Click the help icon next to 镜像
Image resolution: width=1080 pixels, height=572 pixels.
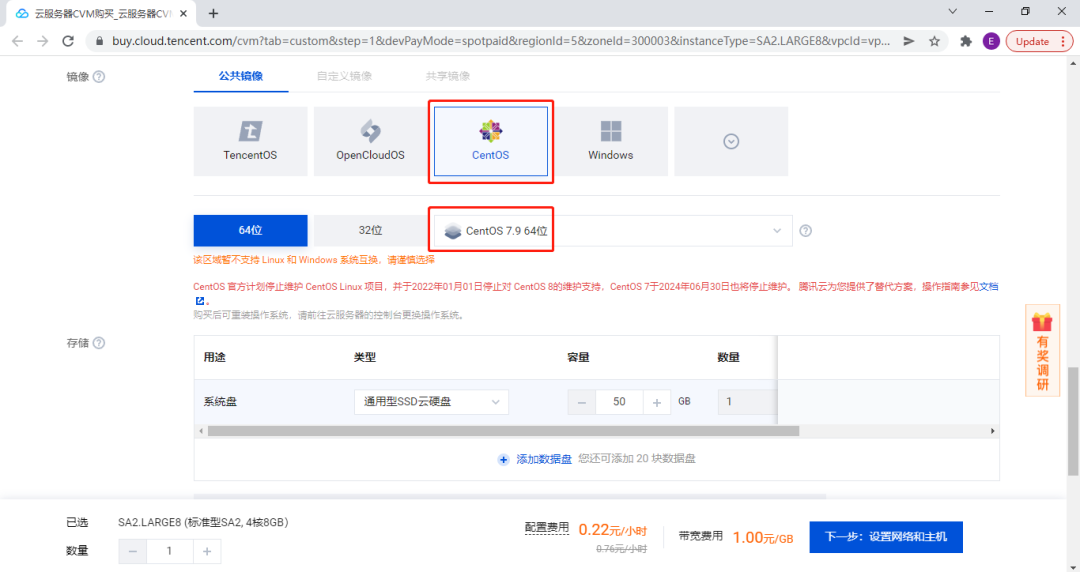click(99, 76)
